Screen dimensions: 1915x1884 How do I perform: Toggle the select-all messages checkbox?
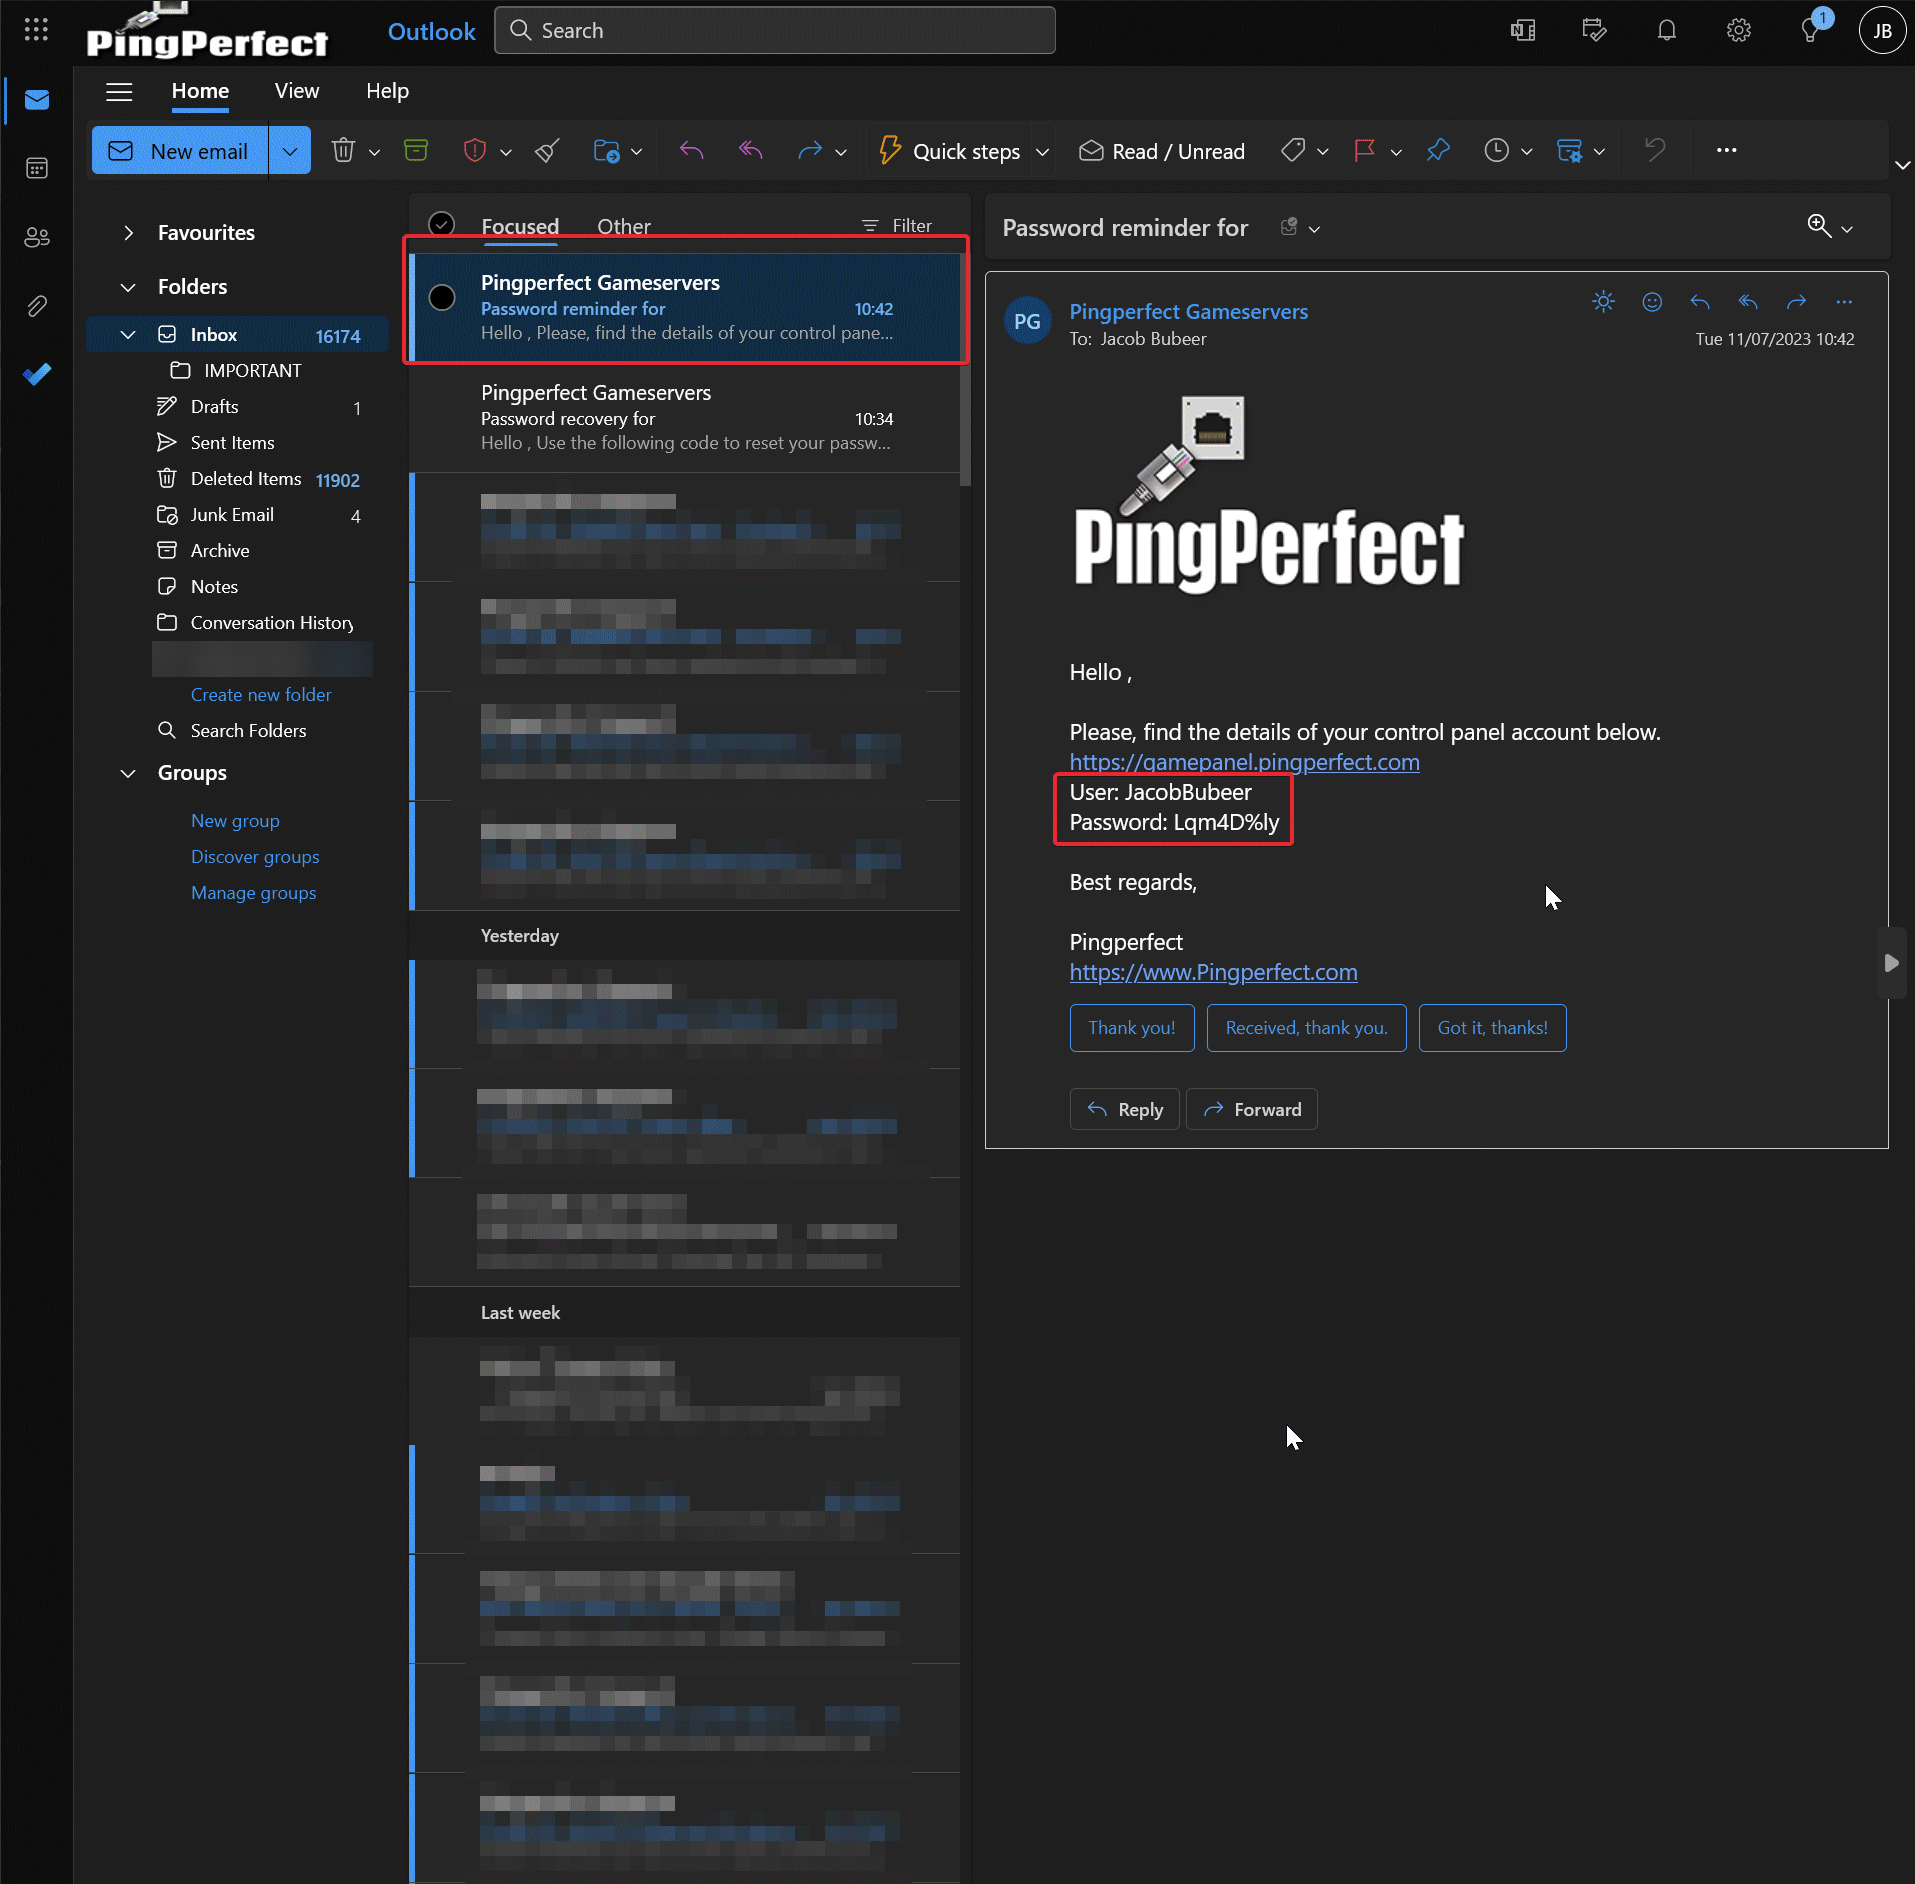pyautogui.click(x=441, y=225)
